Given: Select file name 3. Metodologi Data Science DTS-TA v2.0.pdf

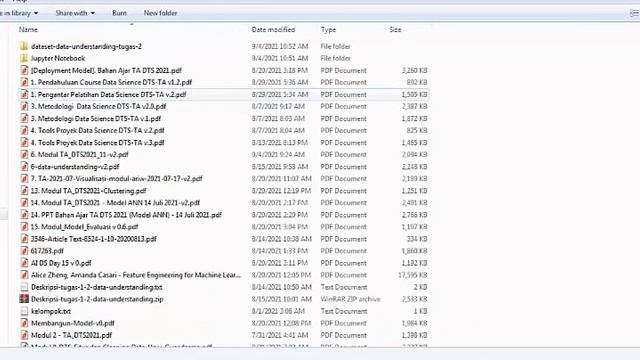Looking at the screenshot, I should click(x=98, y=107).
